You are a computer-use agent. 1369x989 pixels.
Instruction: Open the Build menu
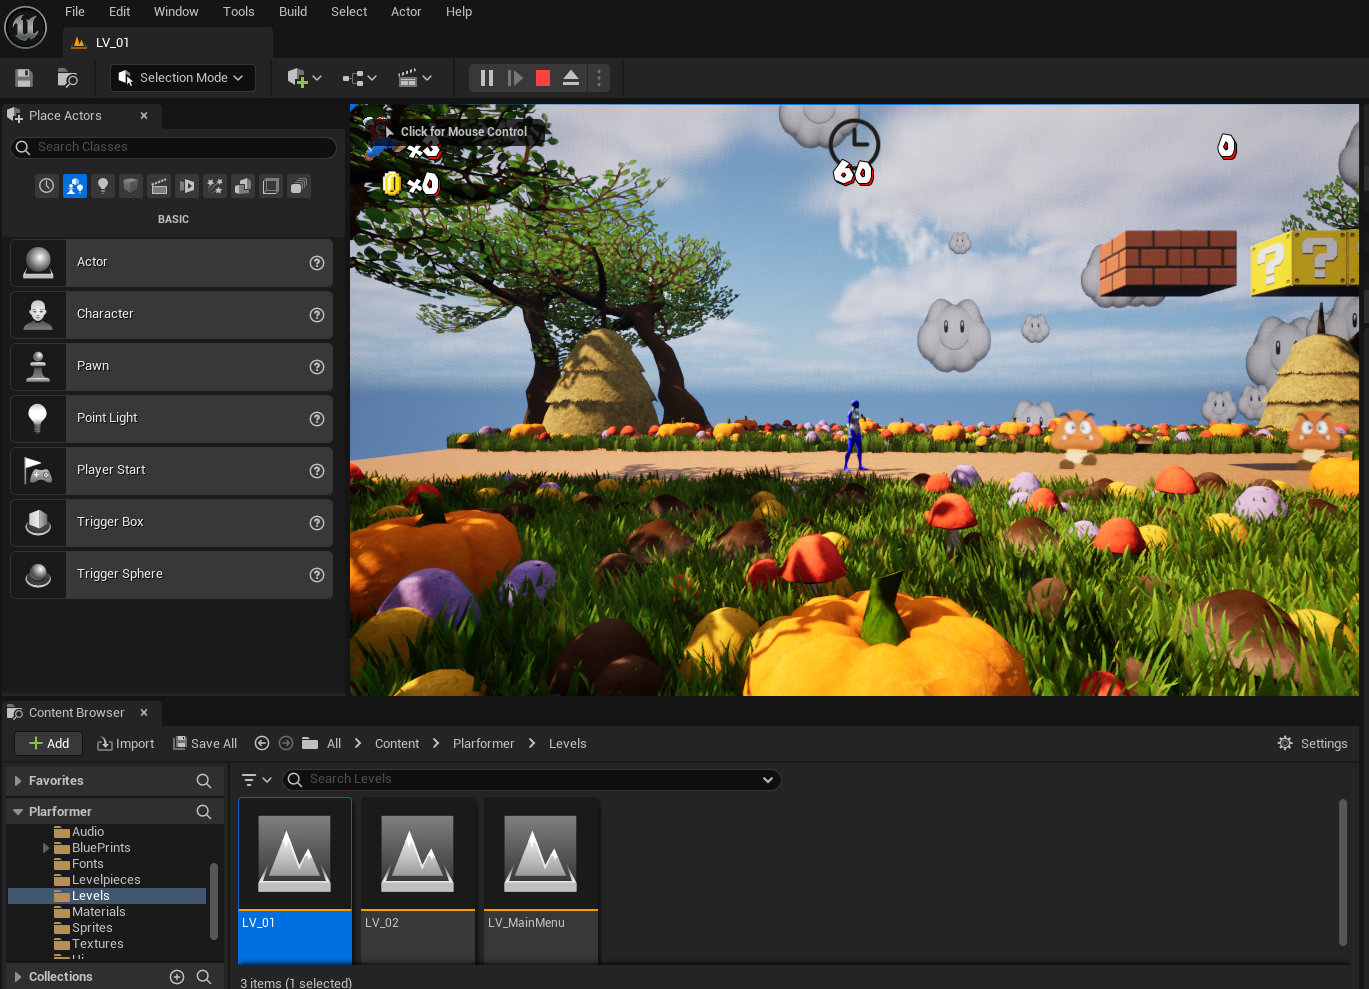tap(293, 12)
